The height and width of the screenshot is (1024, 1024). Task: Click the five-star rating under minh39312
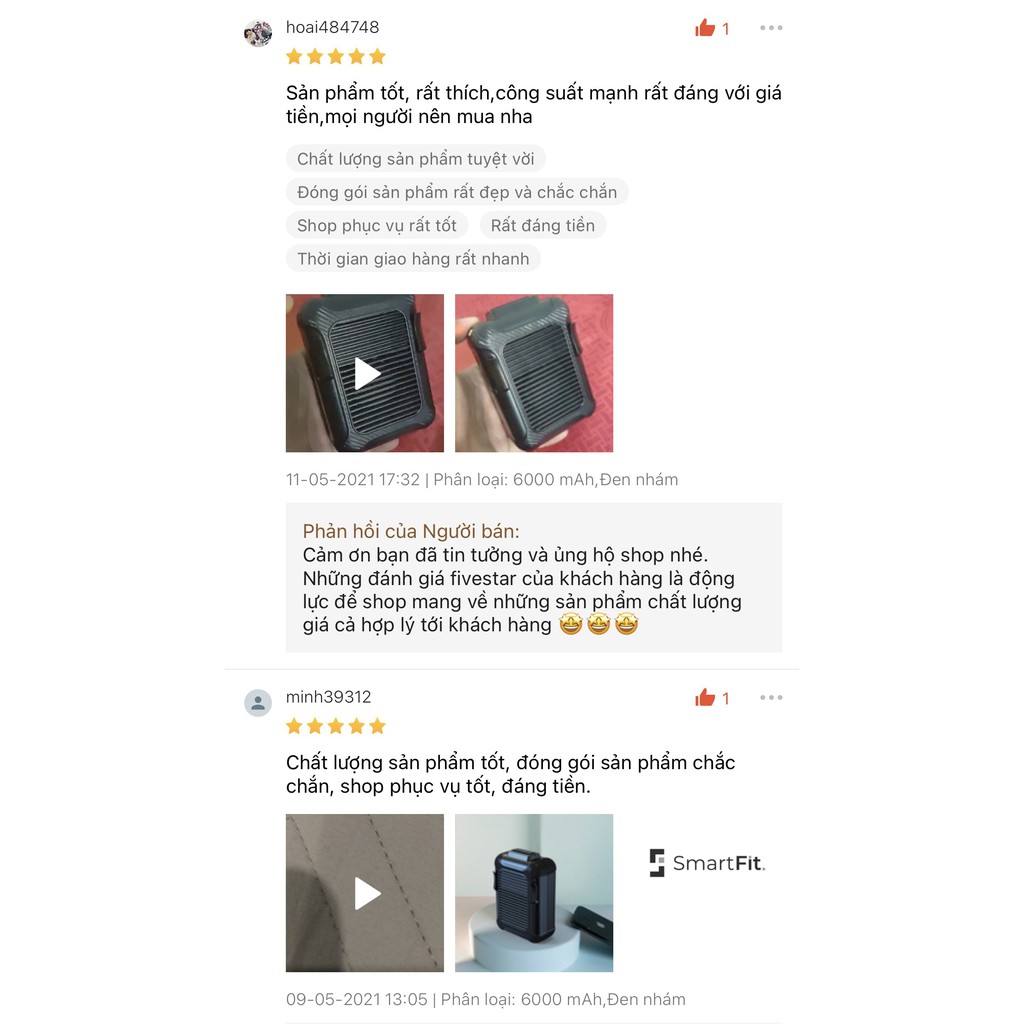[x=336, y=726]
